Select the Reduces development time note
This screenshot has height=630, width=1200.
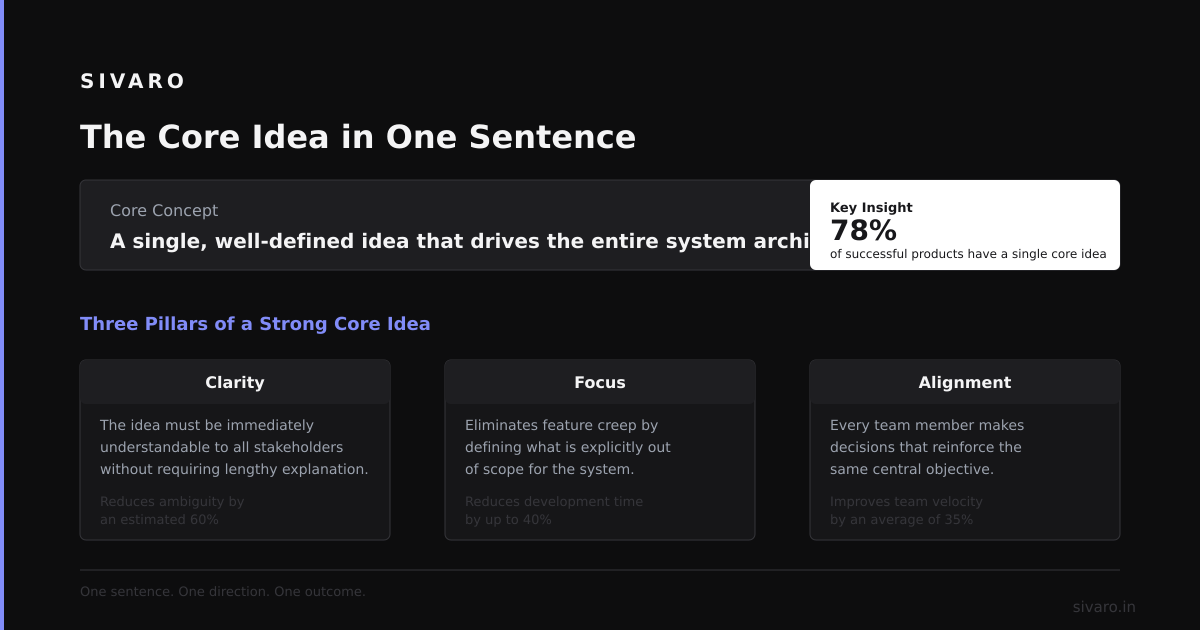pos(554,511)
